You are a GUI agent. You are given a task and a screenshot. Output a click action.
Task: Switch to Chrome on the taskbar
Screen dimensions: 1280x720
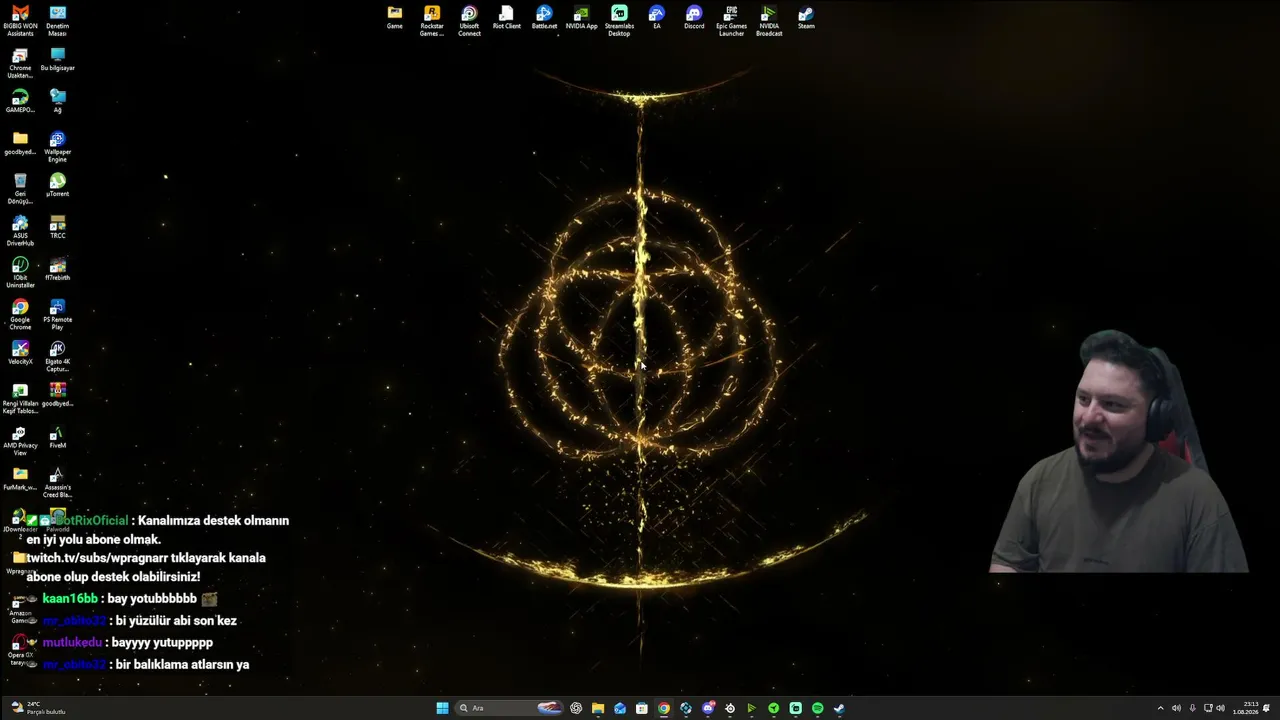click(664, 708)
